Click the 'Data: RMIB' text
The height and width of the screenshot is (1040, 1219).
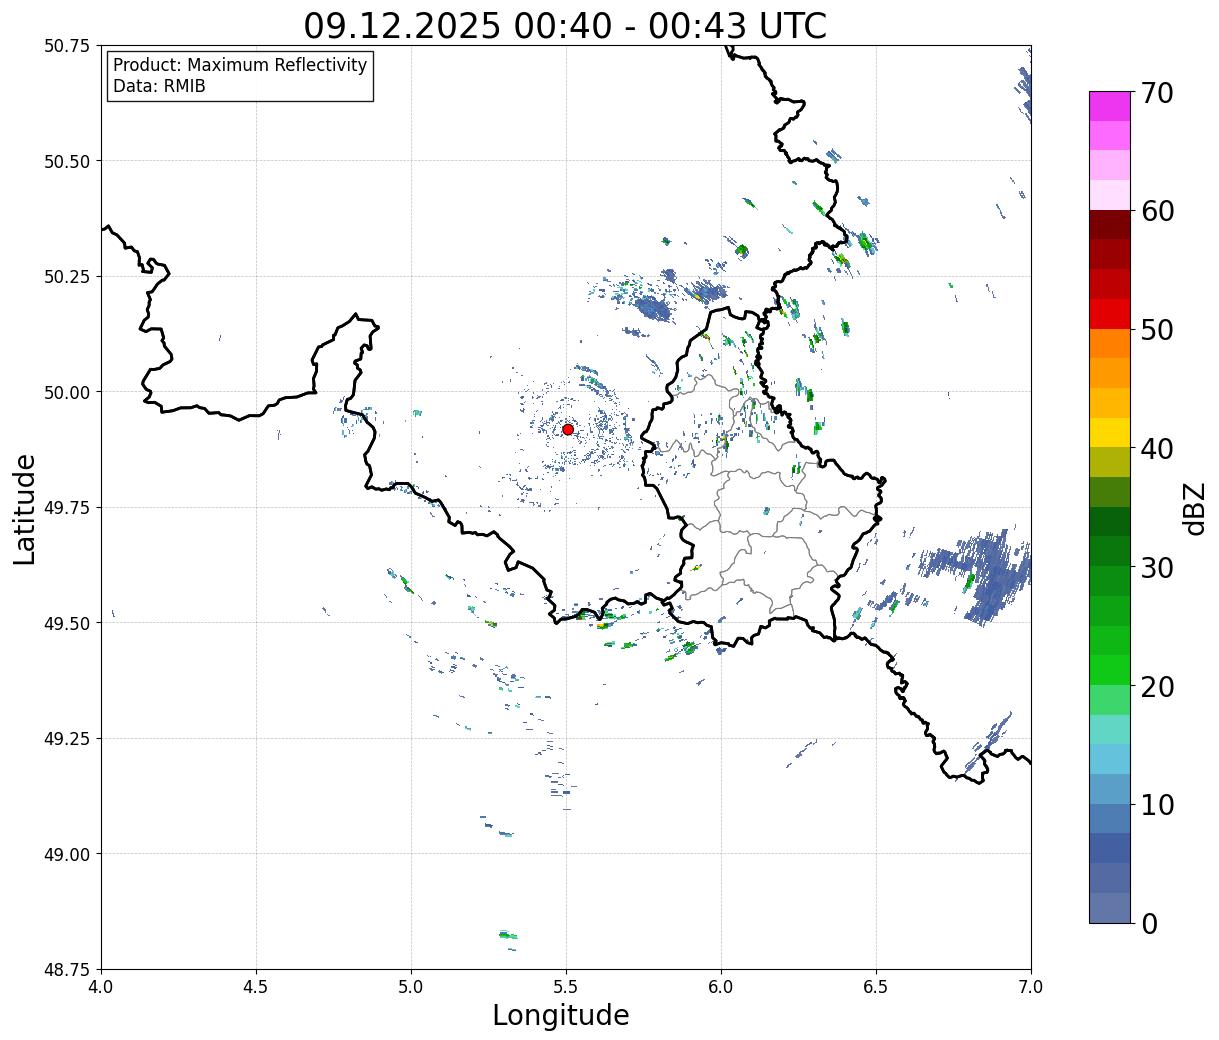[x=159, y=86]
